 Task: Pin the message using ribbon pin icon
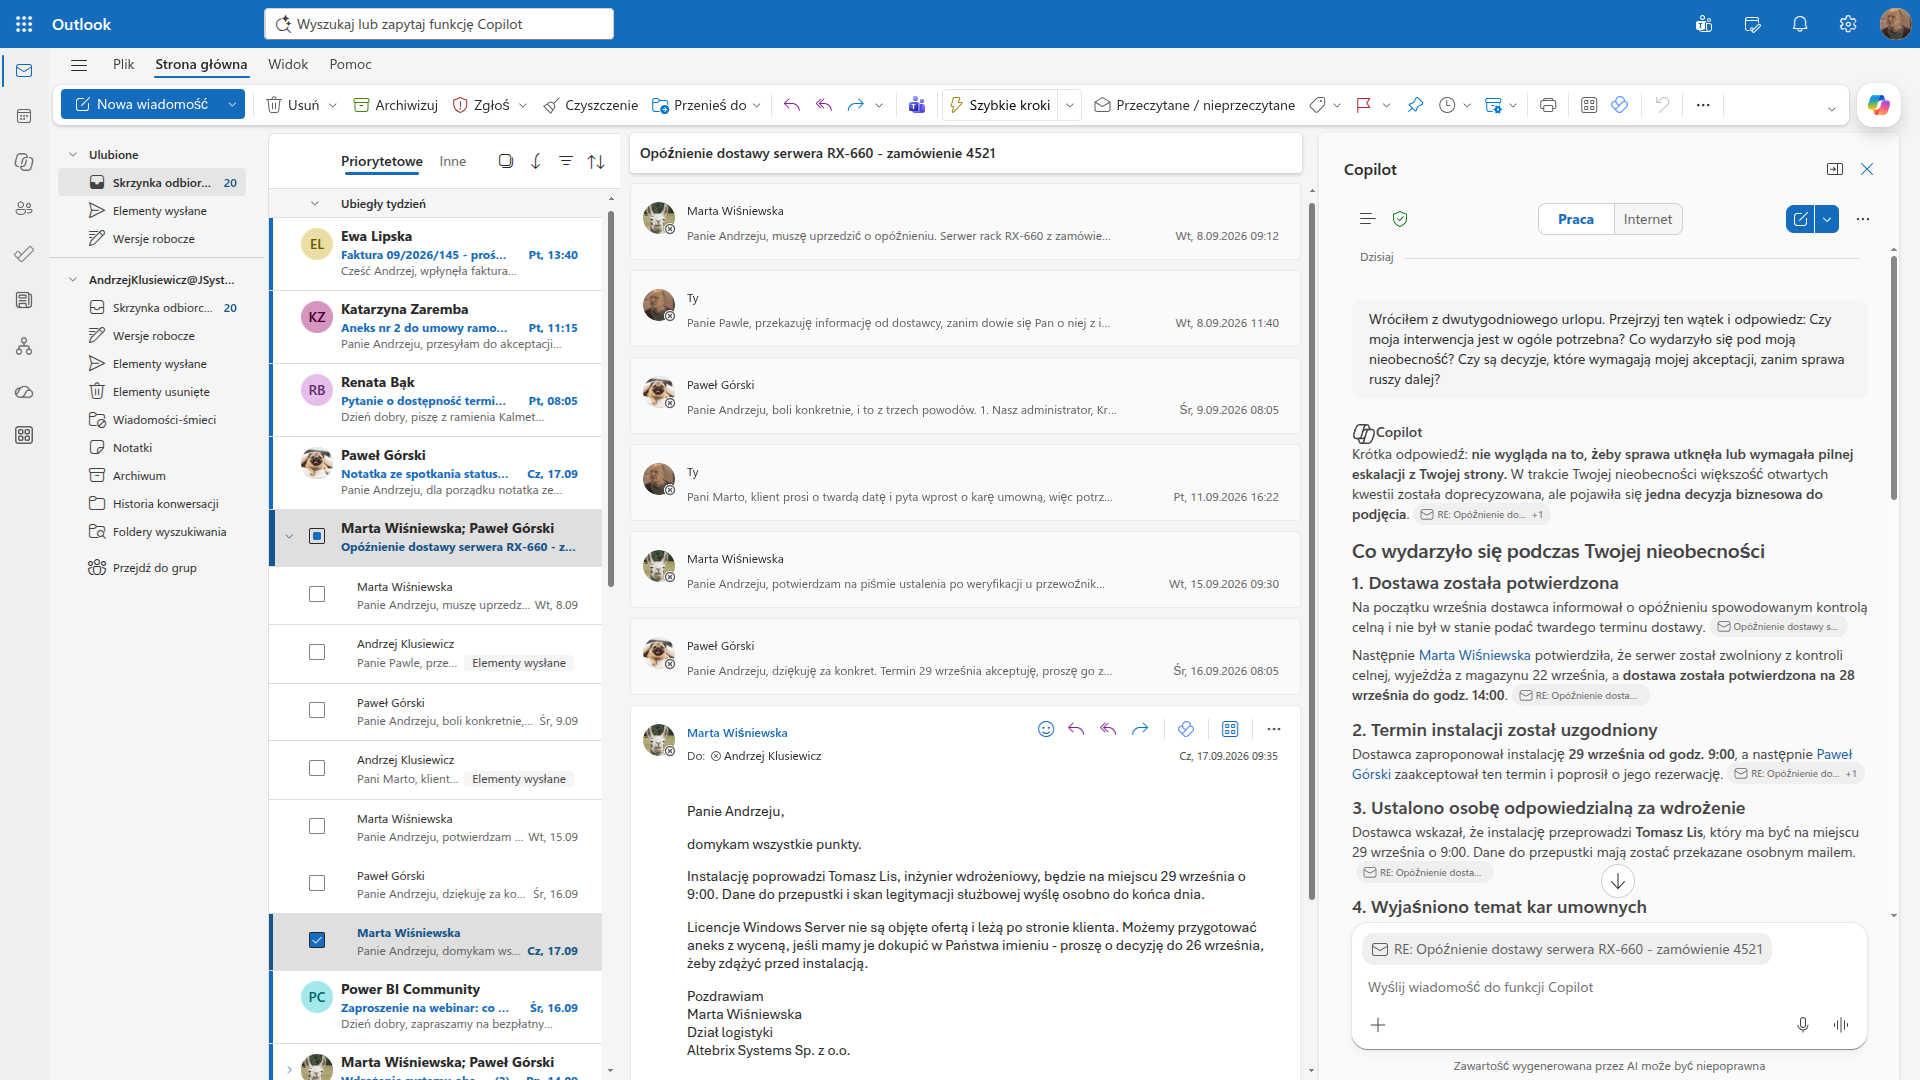click(1415, 105)
